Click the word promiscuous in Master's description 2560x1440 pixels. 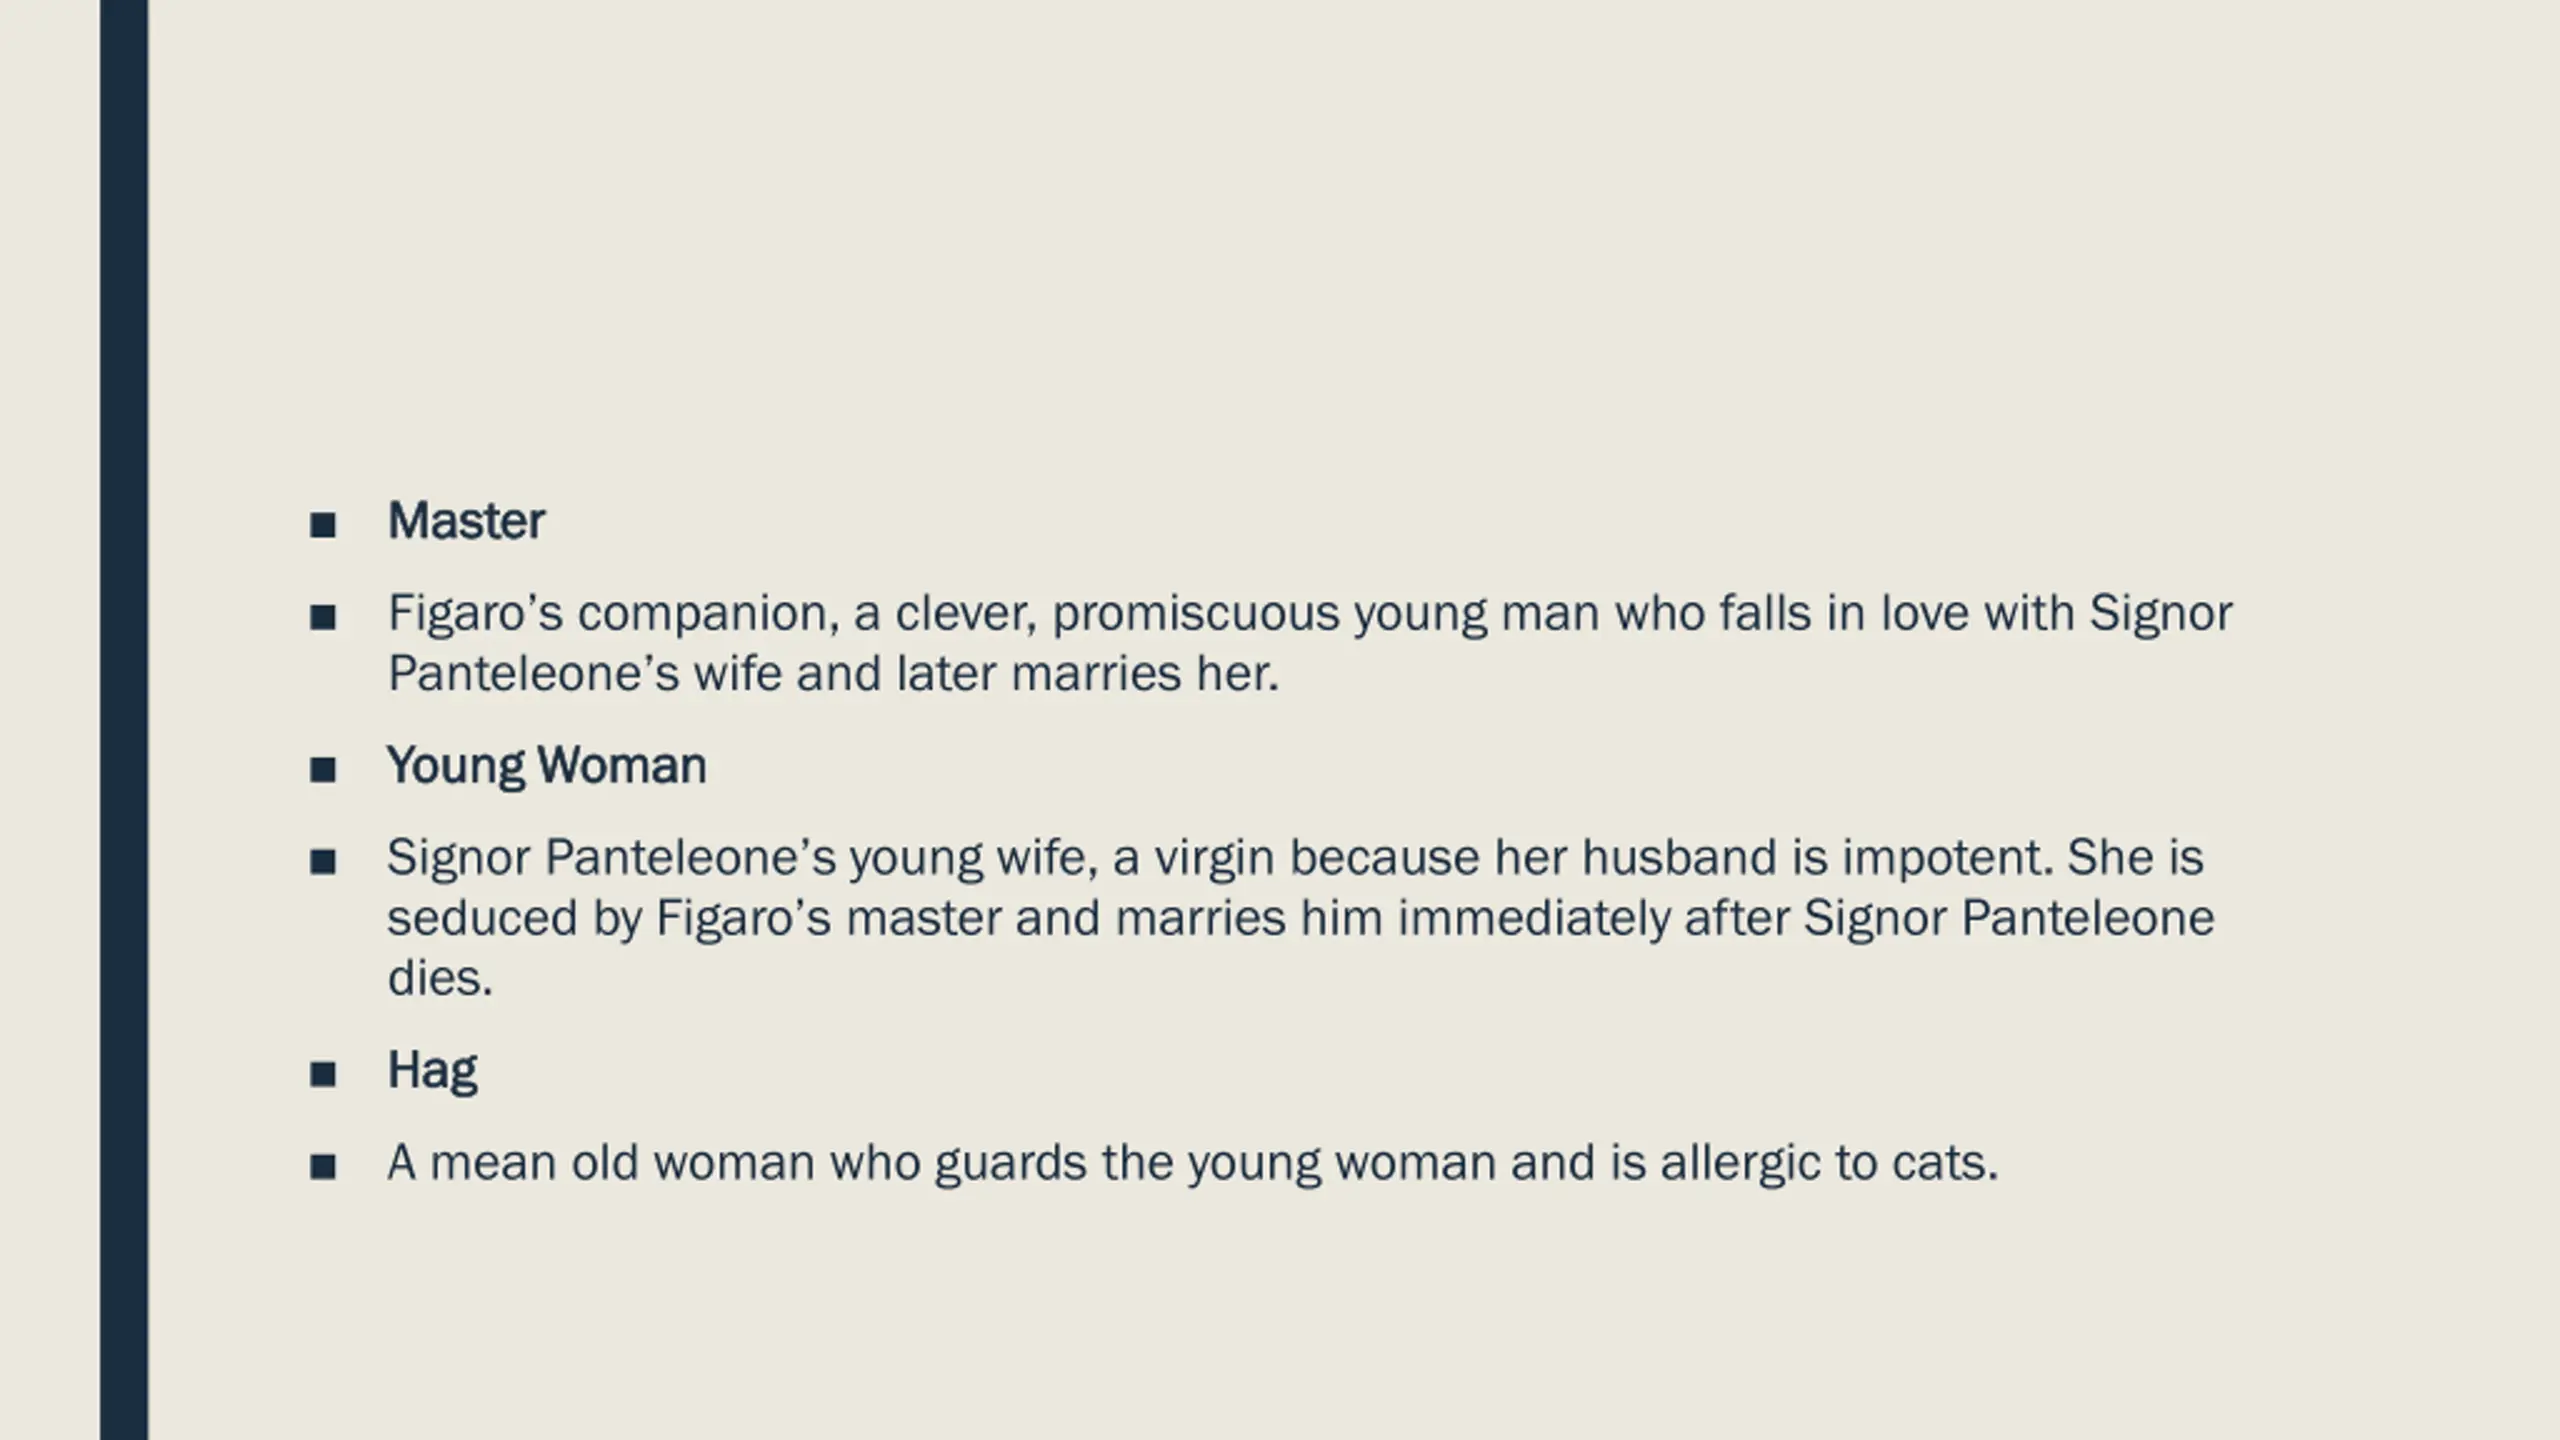pos(1195,614)
